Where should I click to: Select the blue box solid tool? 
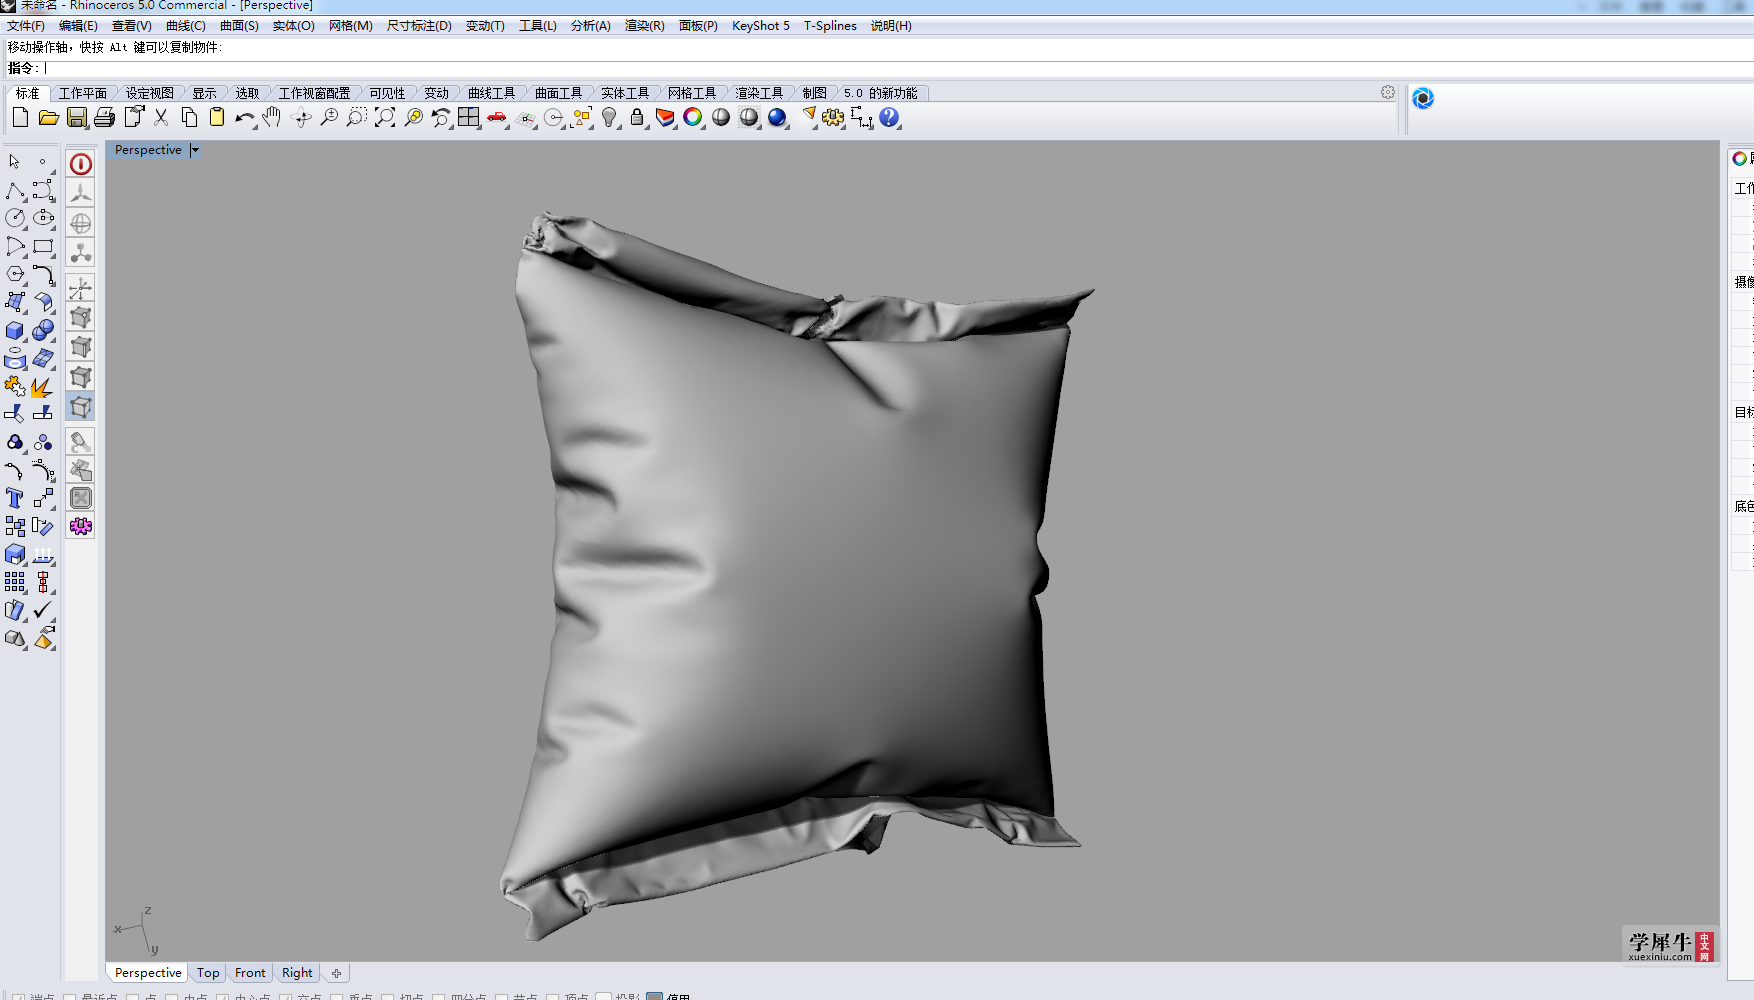[x=15, y=330]
